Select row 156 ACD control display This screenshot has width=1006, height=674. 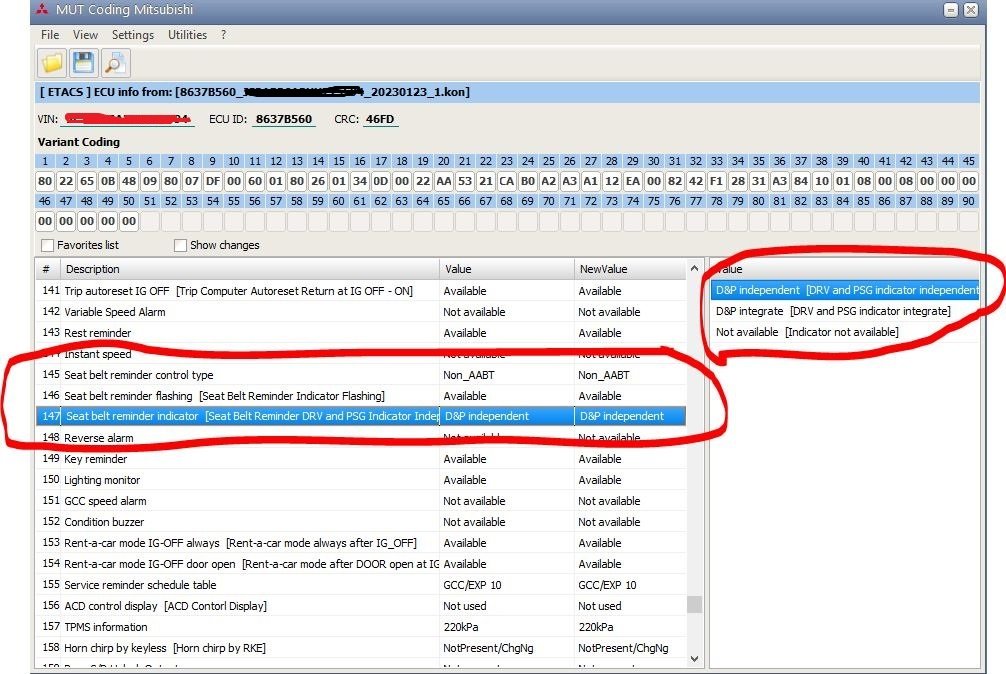pos(361,606)
